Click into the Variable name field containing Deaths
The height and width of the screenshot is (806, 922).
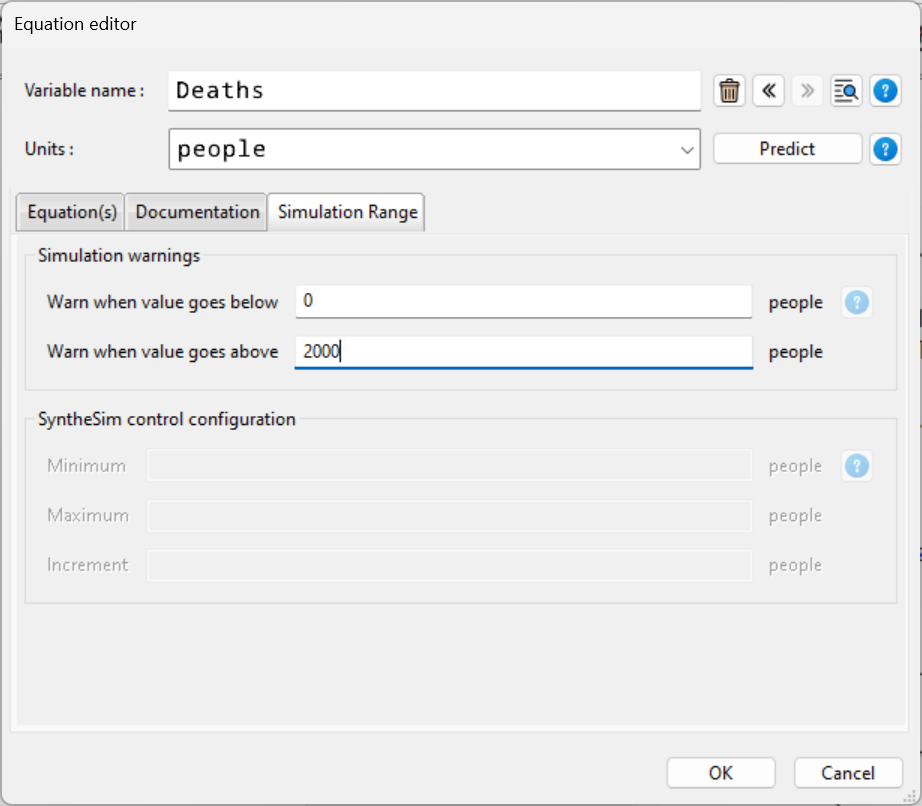click(434, 90)
